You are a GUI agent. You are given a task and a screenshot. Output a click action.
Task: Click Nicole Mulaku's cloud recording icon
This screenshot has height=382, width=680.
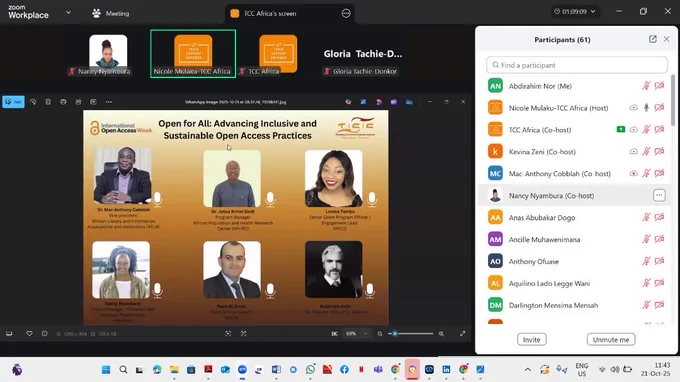(x=634, y=108)
